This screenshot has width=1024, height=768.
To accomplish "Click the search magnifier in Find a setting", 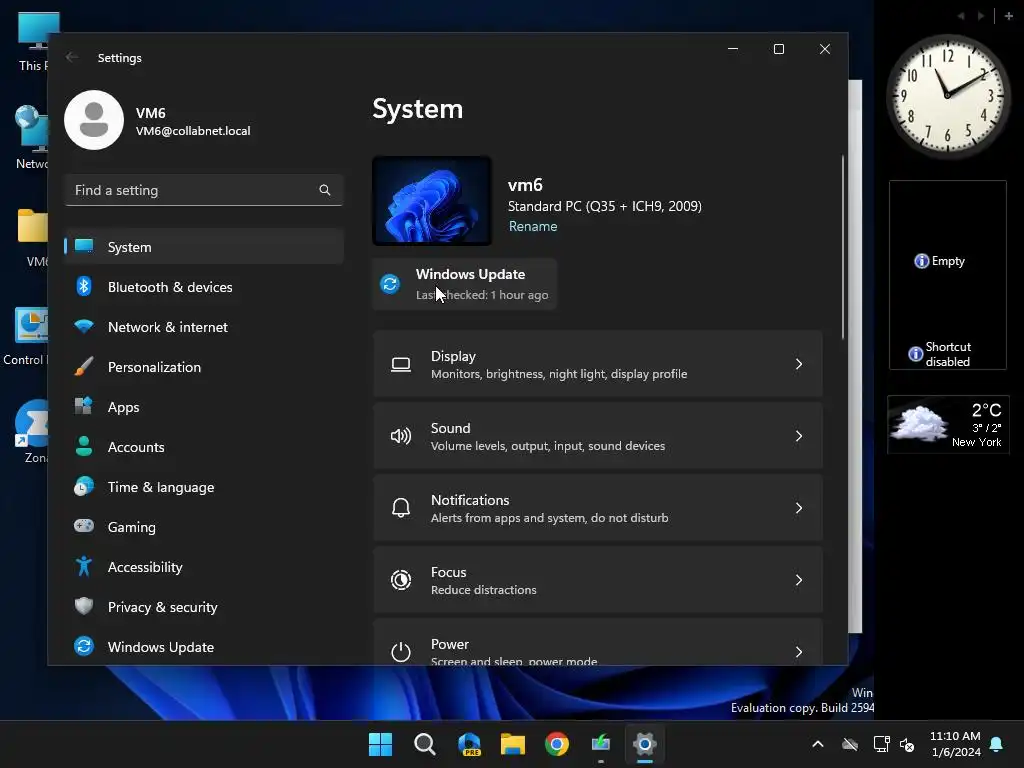I will [x=325, y=190].
